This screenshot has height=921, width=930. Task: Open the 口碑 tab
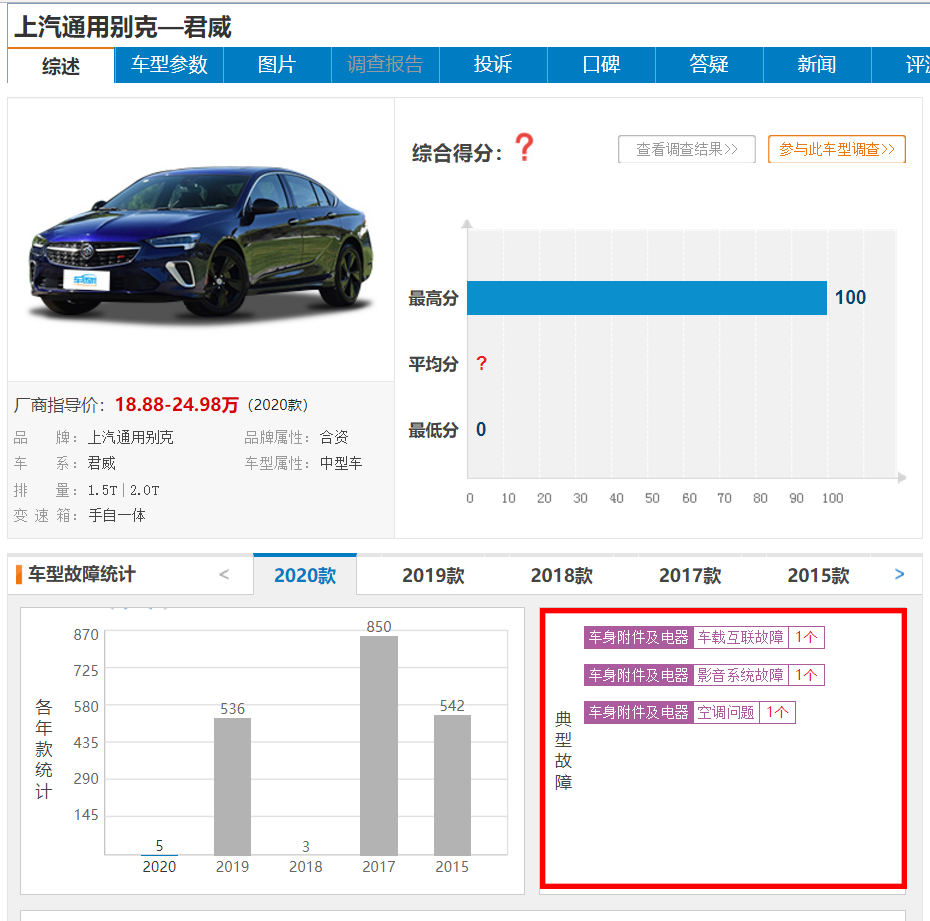click(601, 65)
